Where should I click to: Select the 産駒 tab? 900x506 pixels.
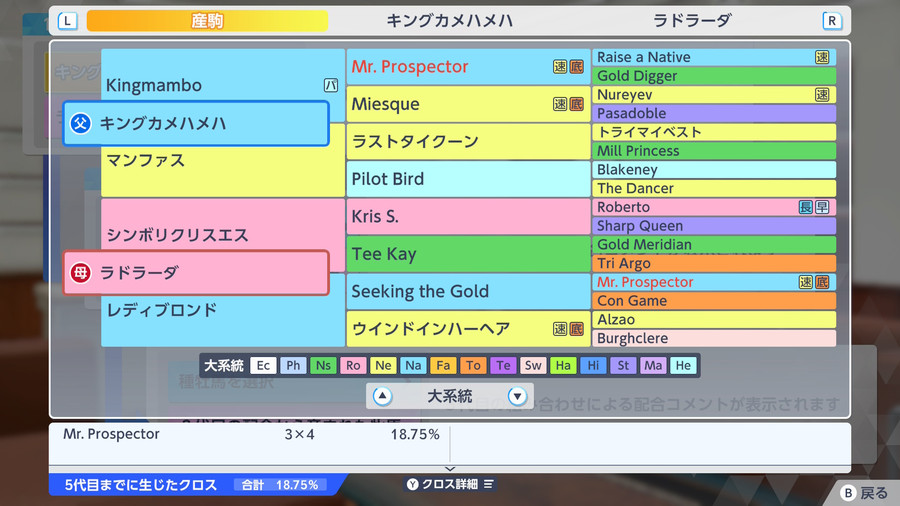coord(207,21)
